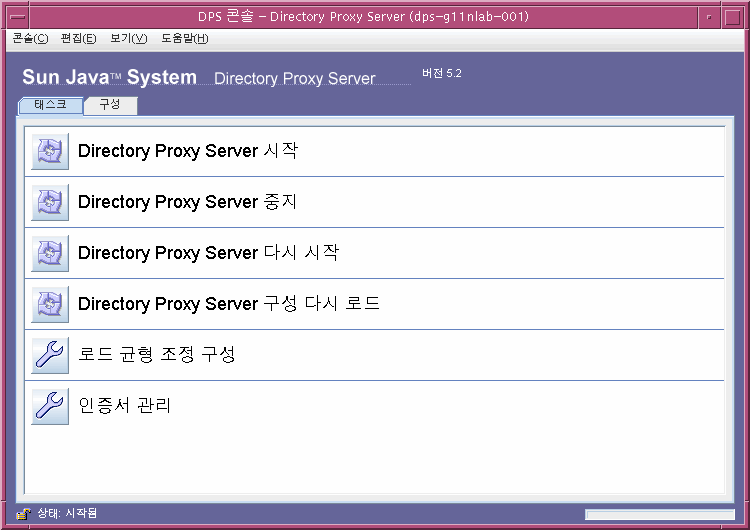Open the 콘솔(C) menu
This screenshot has width=750, height=530.
point(31,39)
